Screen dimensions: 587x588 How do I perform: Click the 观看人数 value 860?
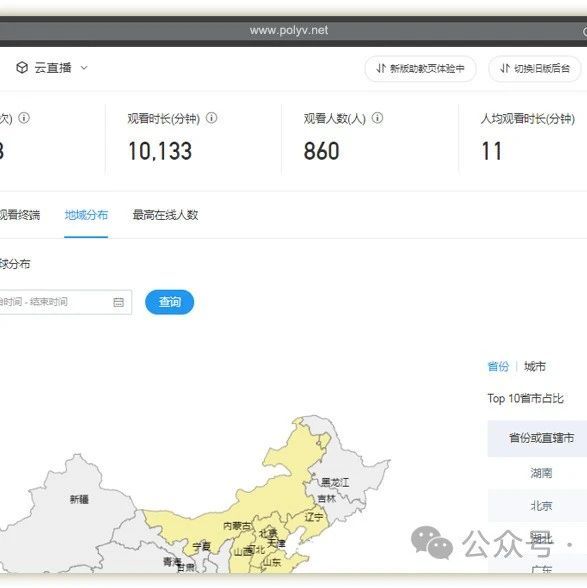pos(321,151)
